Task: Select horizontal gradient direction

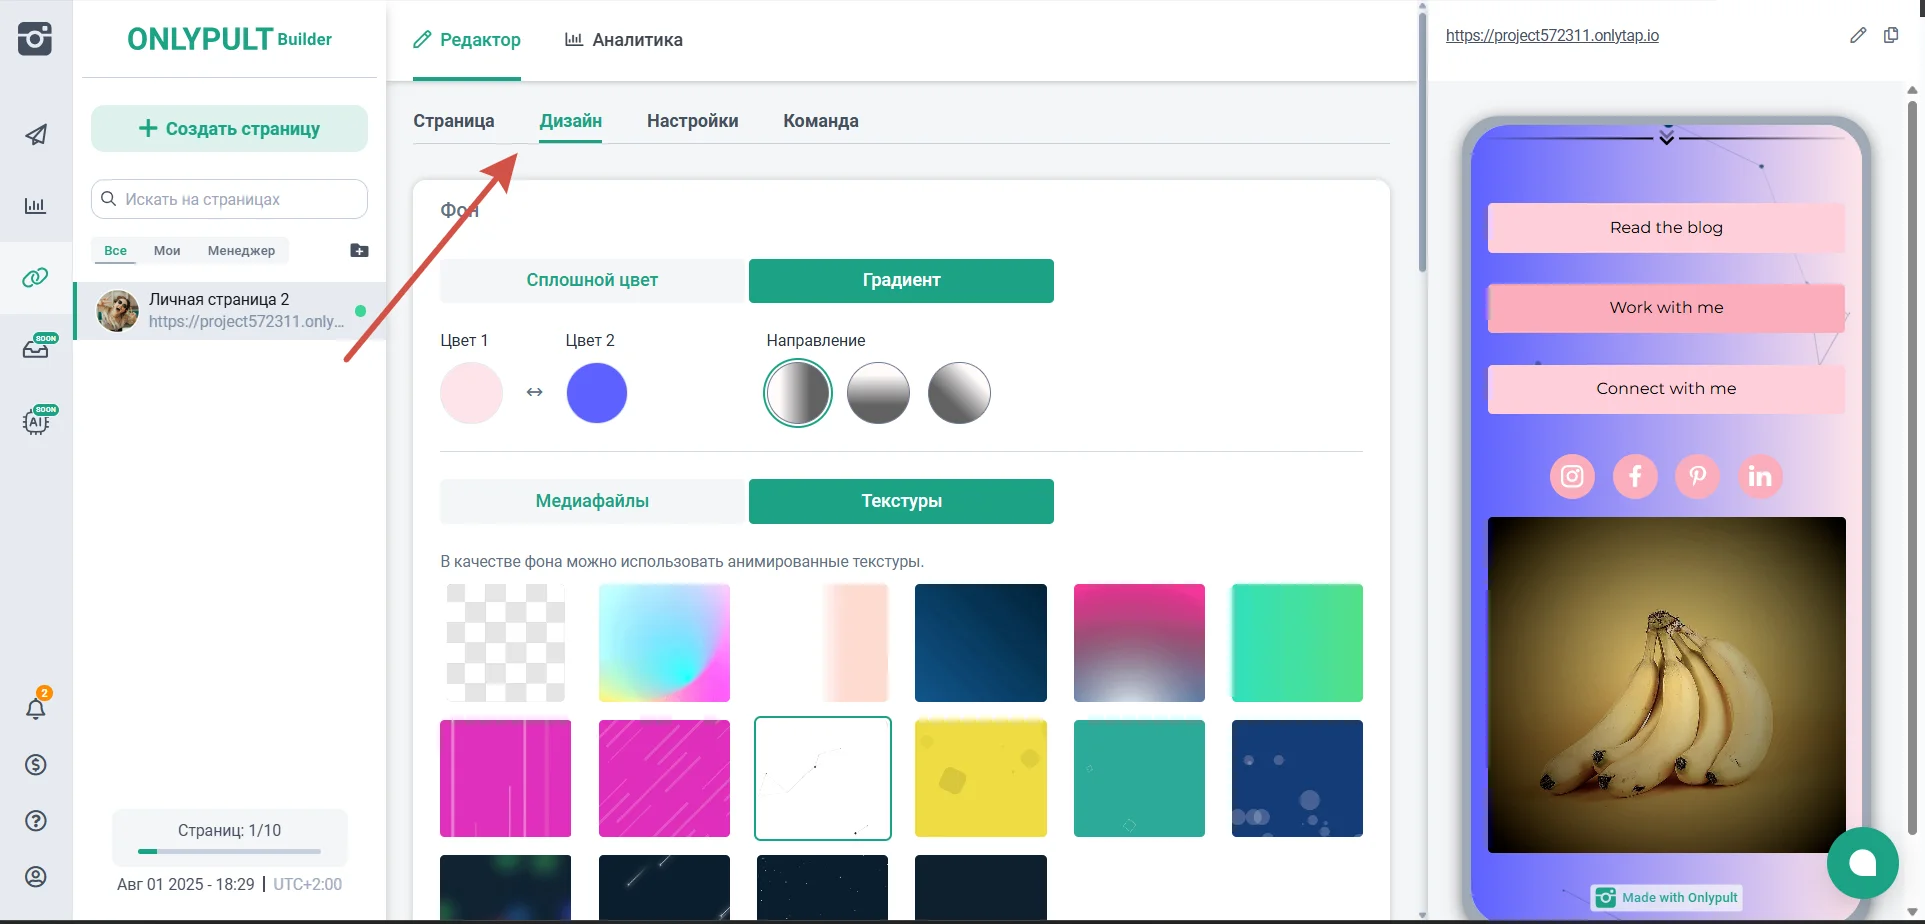Action: click(x=798, y=393)
